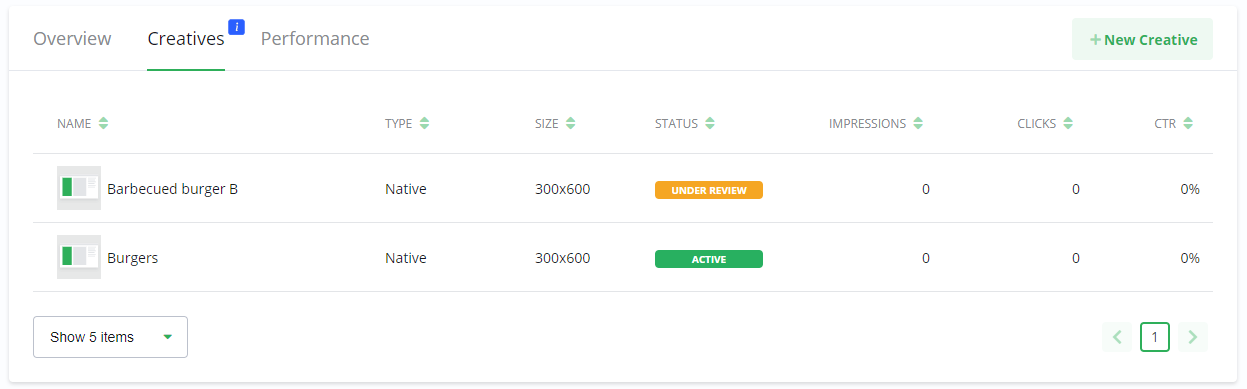Sort by IMPRESSIONS column arrows

pyautogui.click(x=918, y=124)
